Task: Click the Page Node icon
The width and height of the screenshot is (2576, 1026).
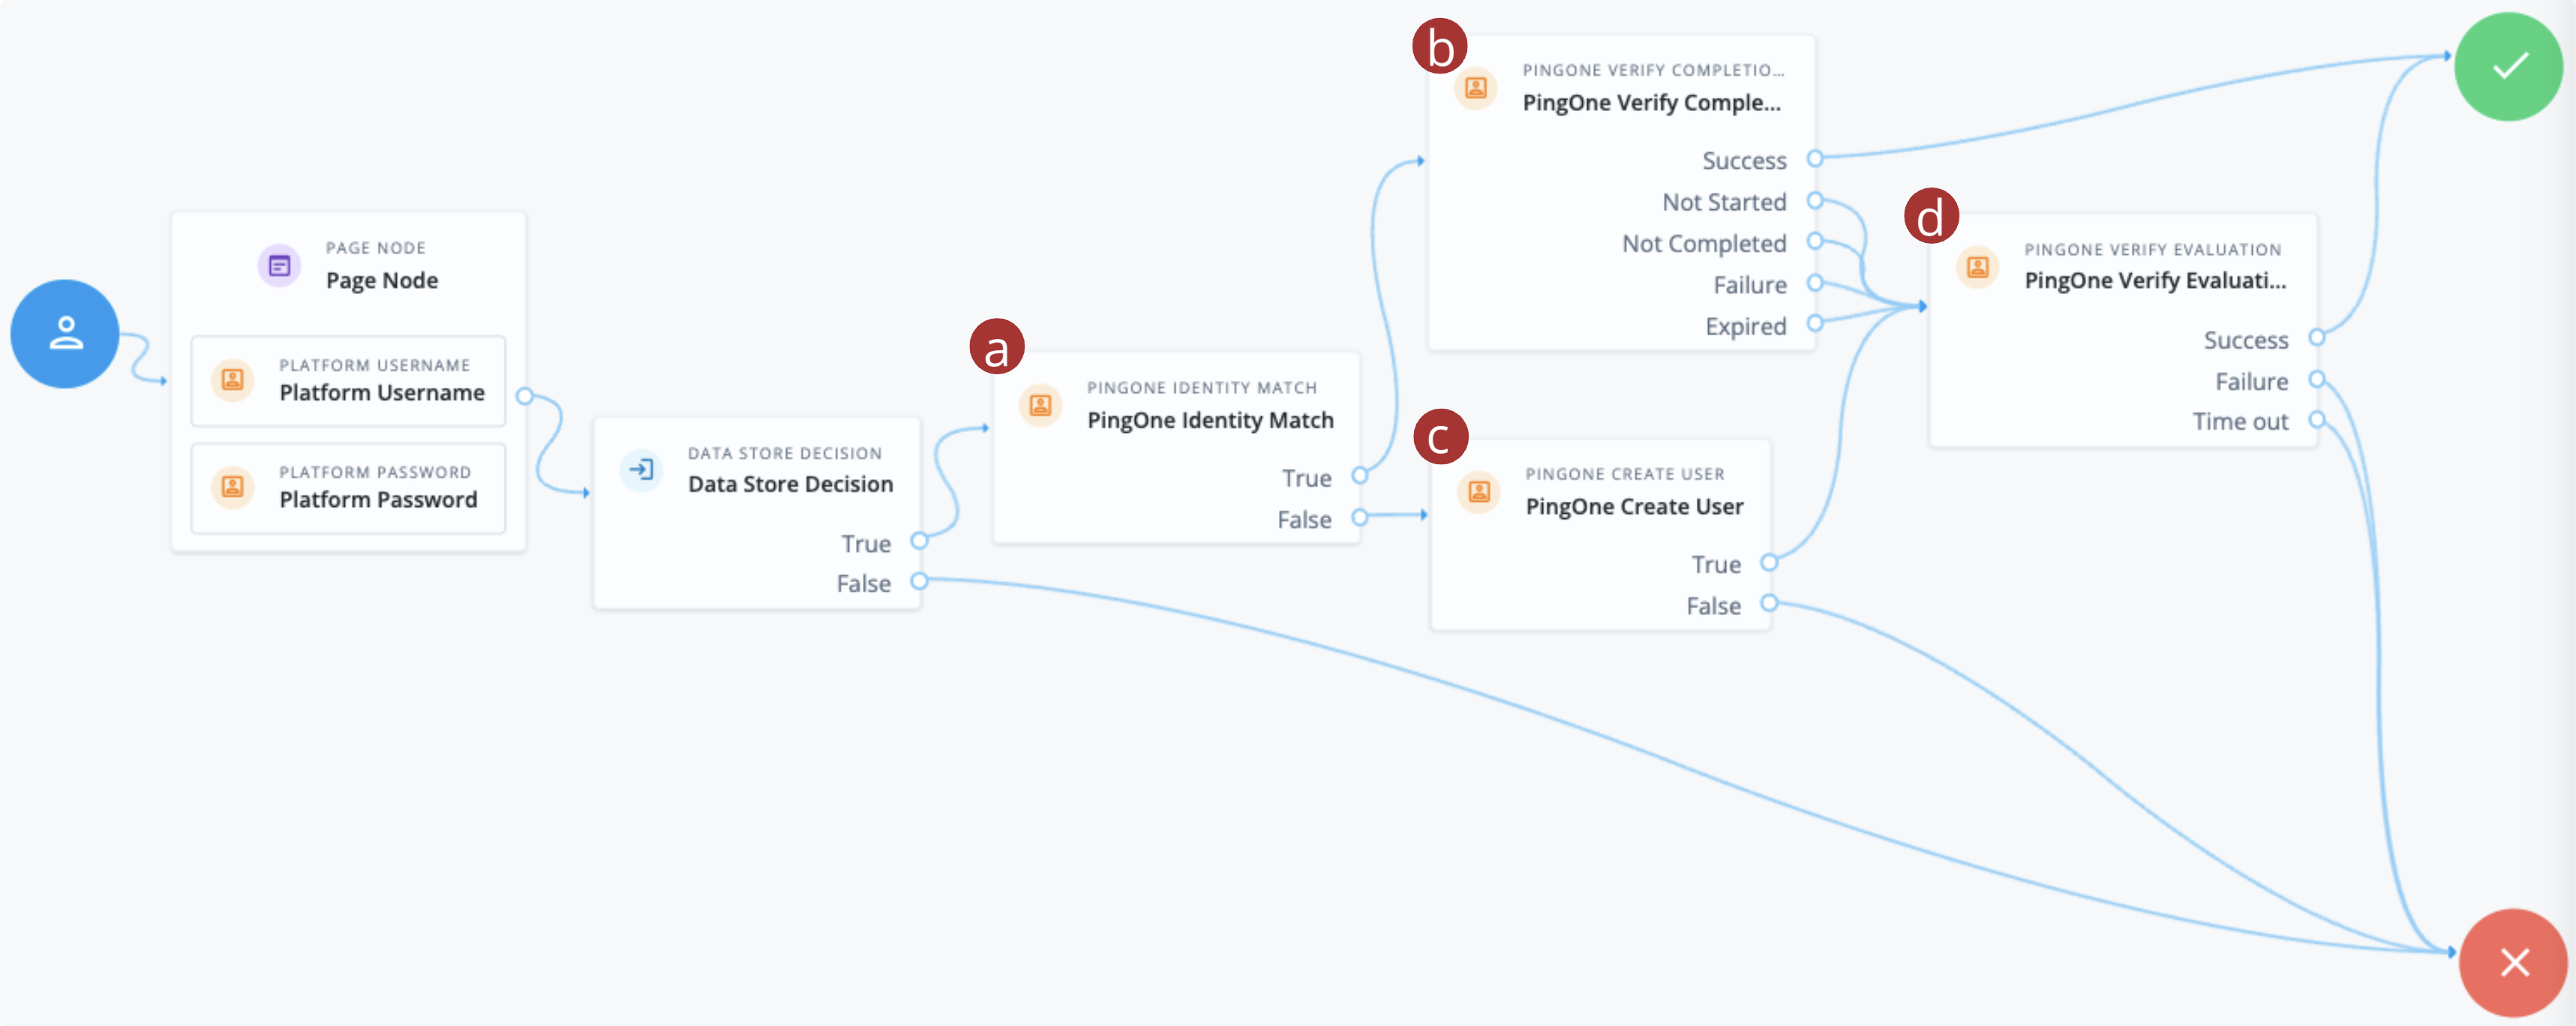Action: 279,265
